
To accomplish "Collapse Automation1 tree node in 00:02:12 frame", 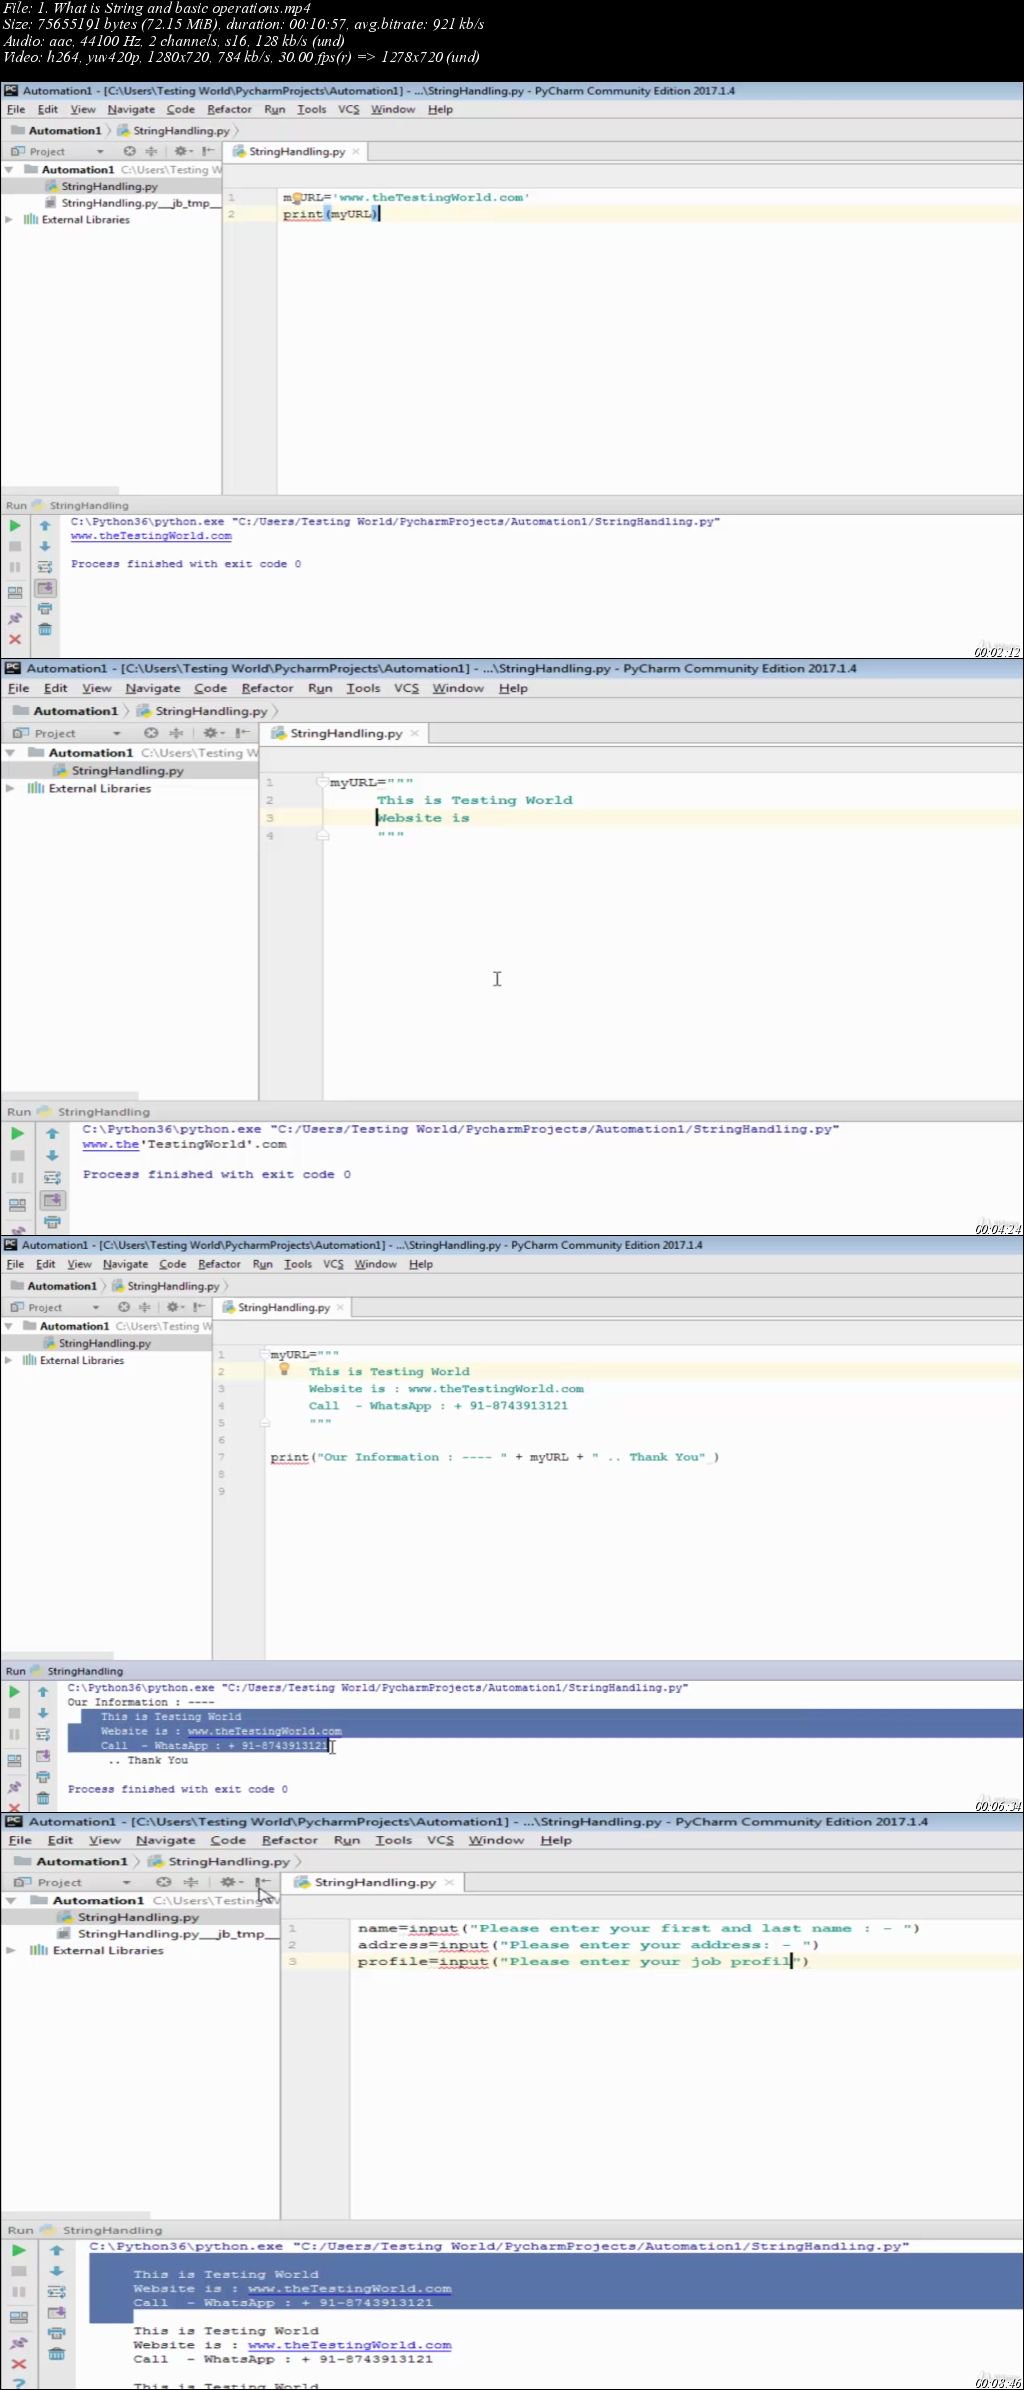I will click(9, 170).
